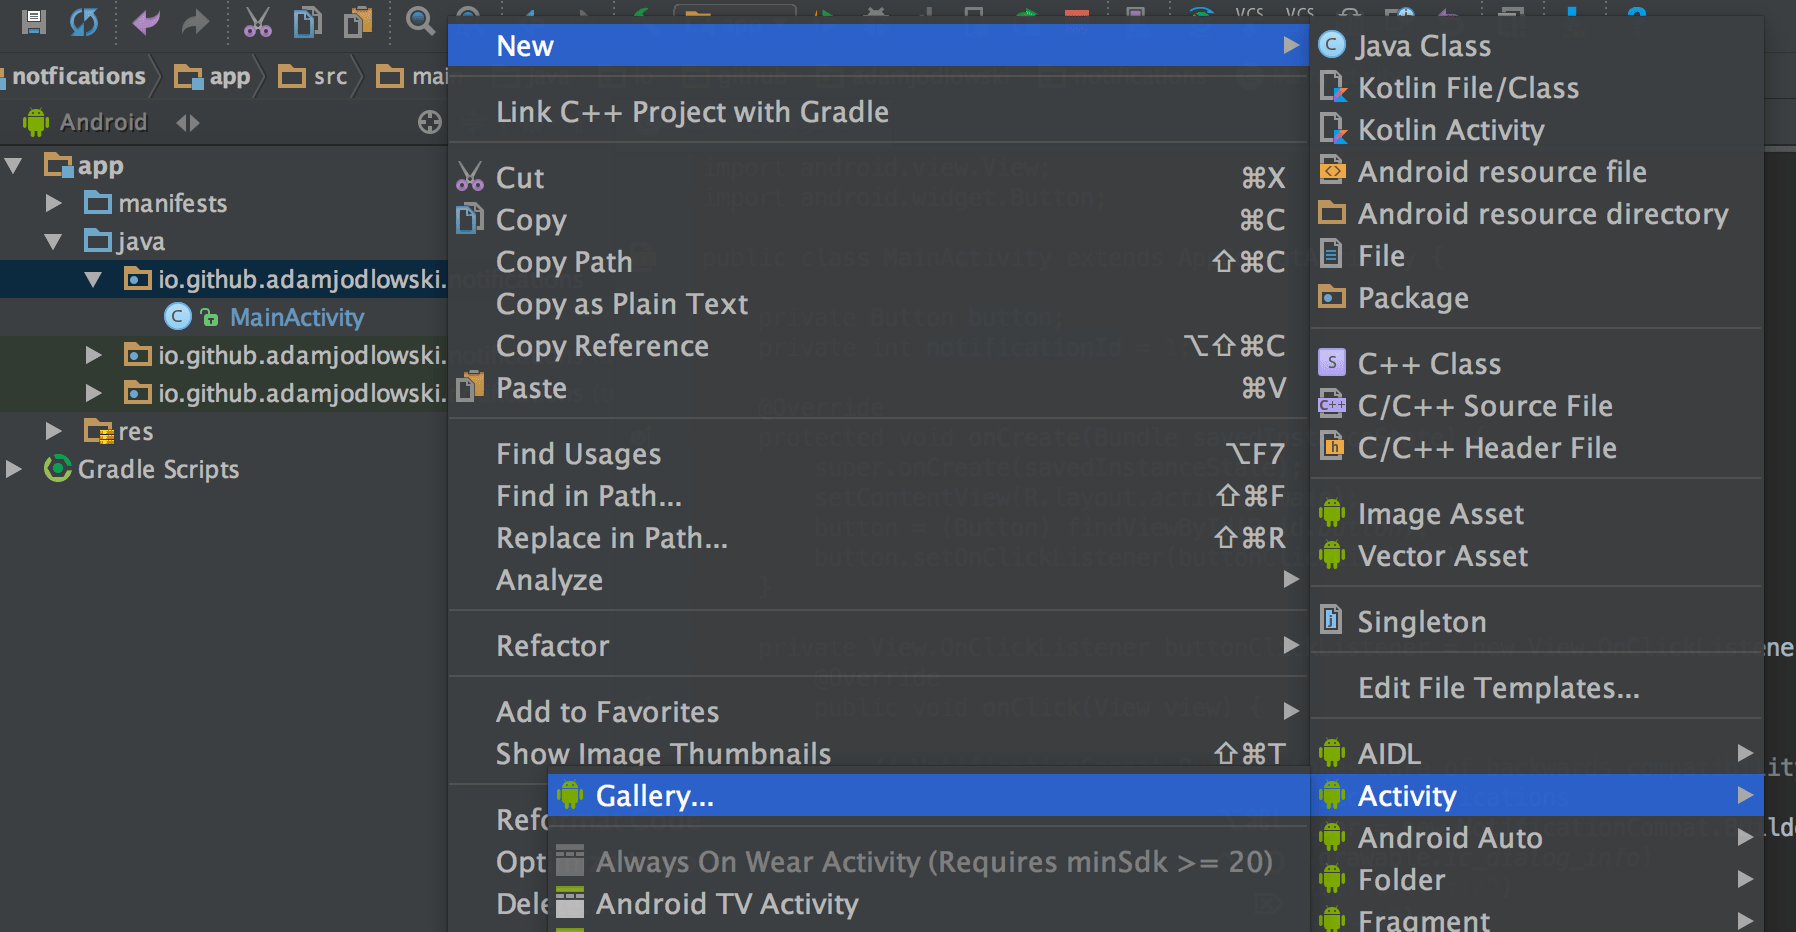Click the Find magnifier icon
Viewport: 1796px width, 932px height.
pos(420,21)
